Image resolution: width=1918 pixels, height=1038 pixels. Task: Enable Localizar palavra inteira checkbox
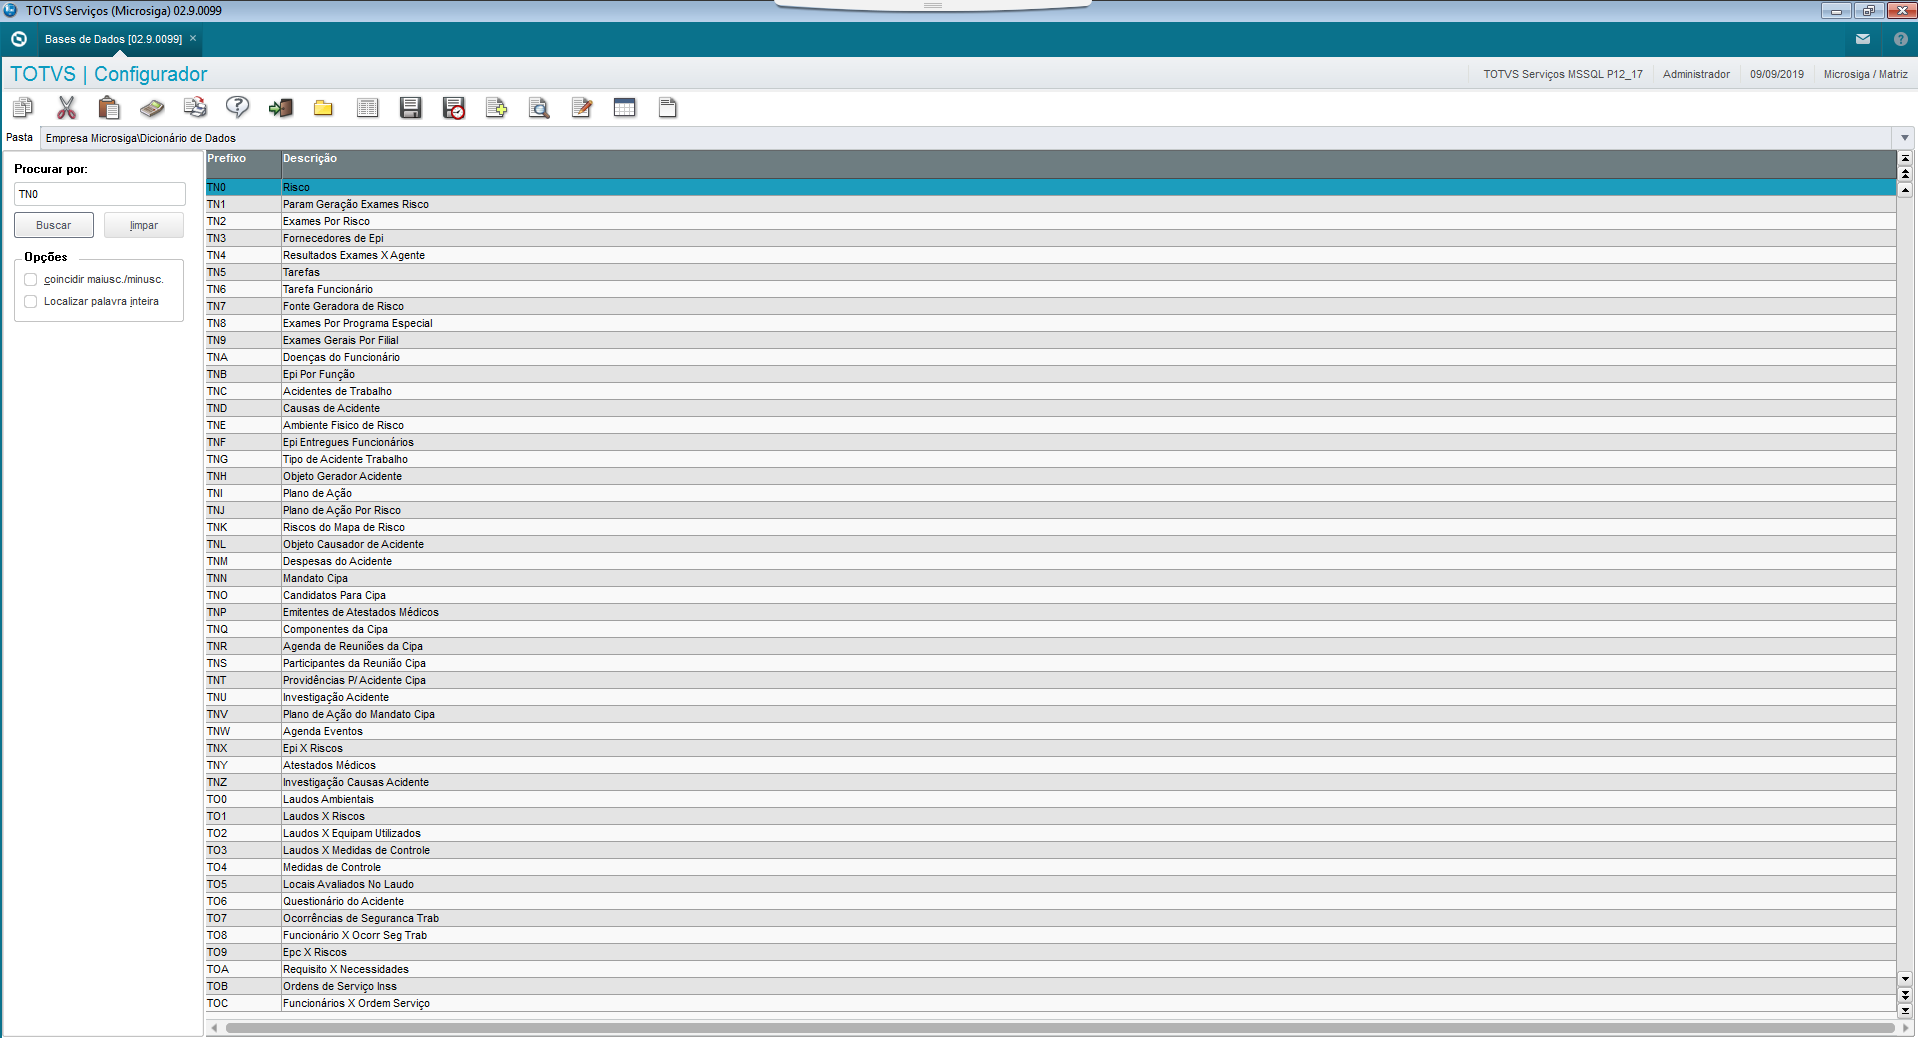click(x=31, y=302)
